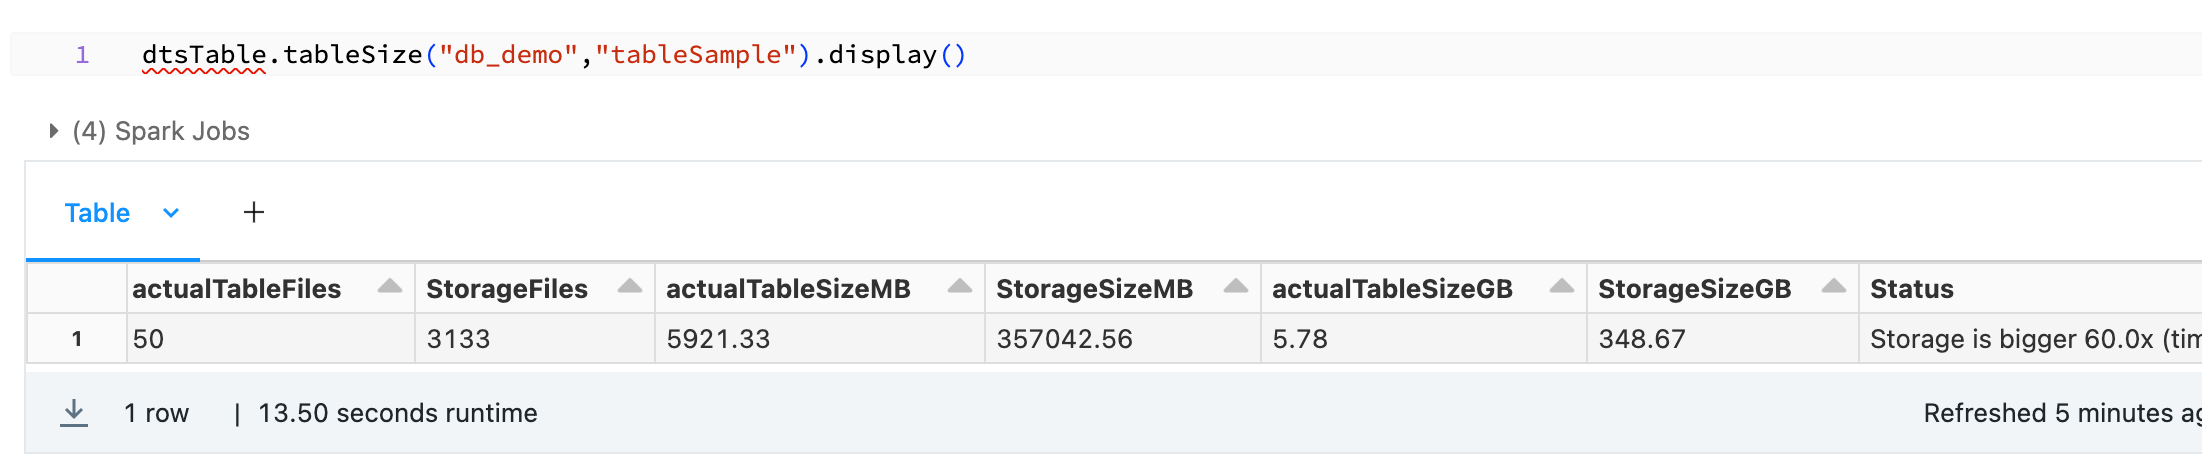Place cursor in code line dtsTable.tableSize
The width and height of the screenshot is (2202, 464).
554,54
